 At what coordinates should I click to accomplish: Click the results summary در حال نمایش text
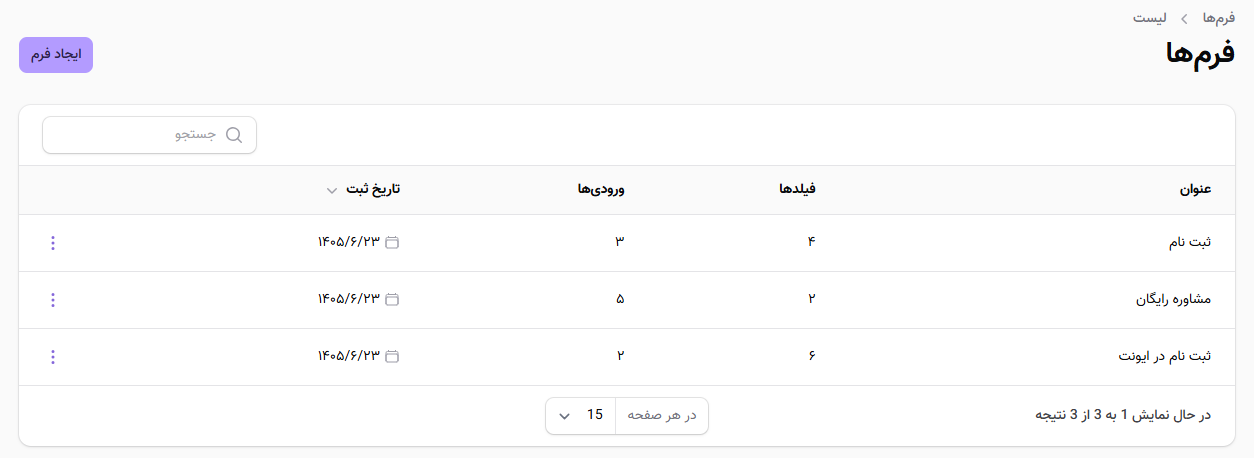1122,415
